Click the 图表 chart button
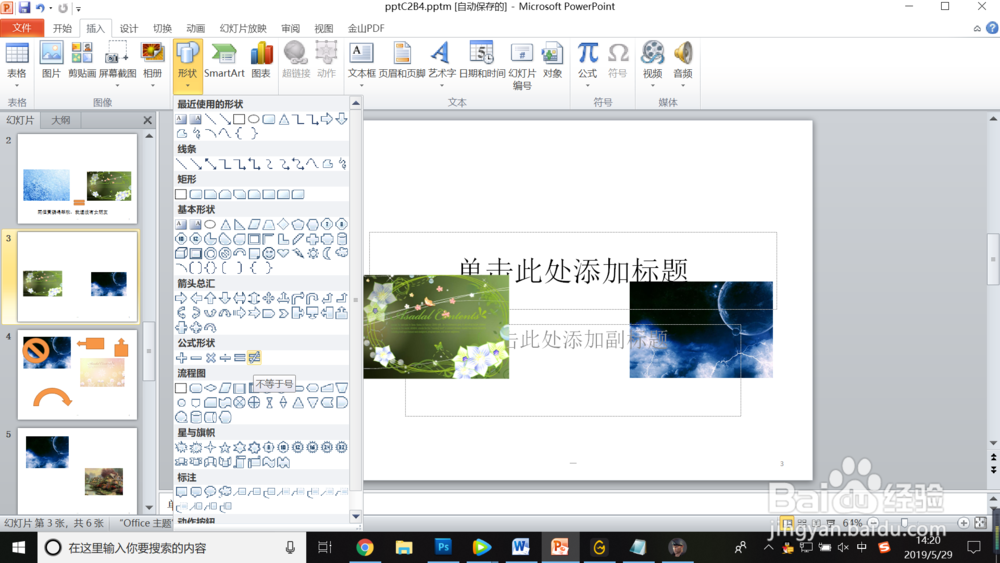 [261, 60]
